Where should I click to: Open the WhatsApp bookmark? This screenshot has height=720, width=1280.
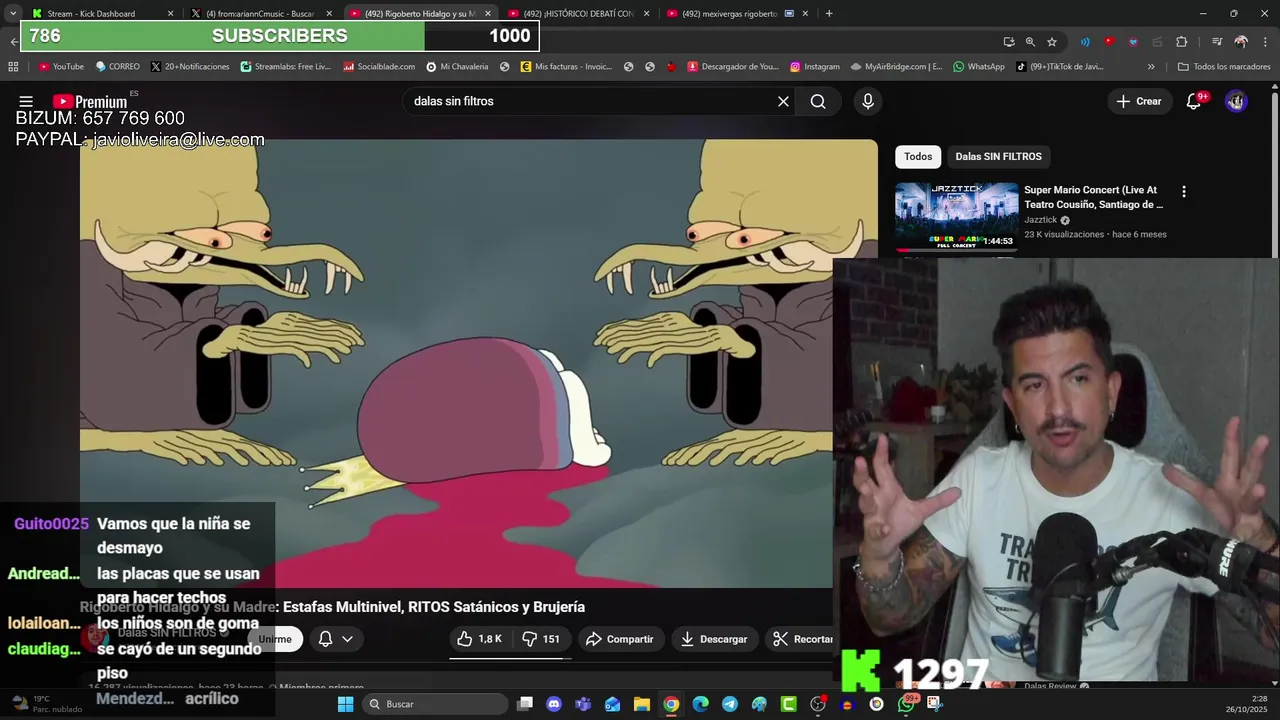(x=979, y=67)
